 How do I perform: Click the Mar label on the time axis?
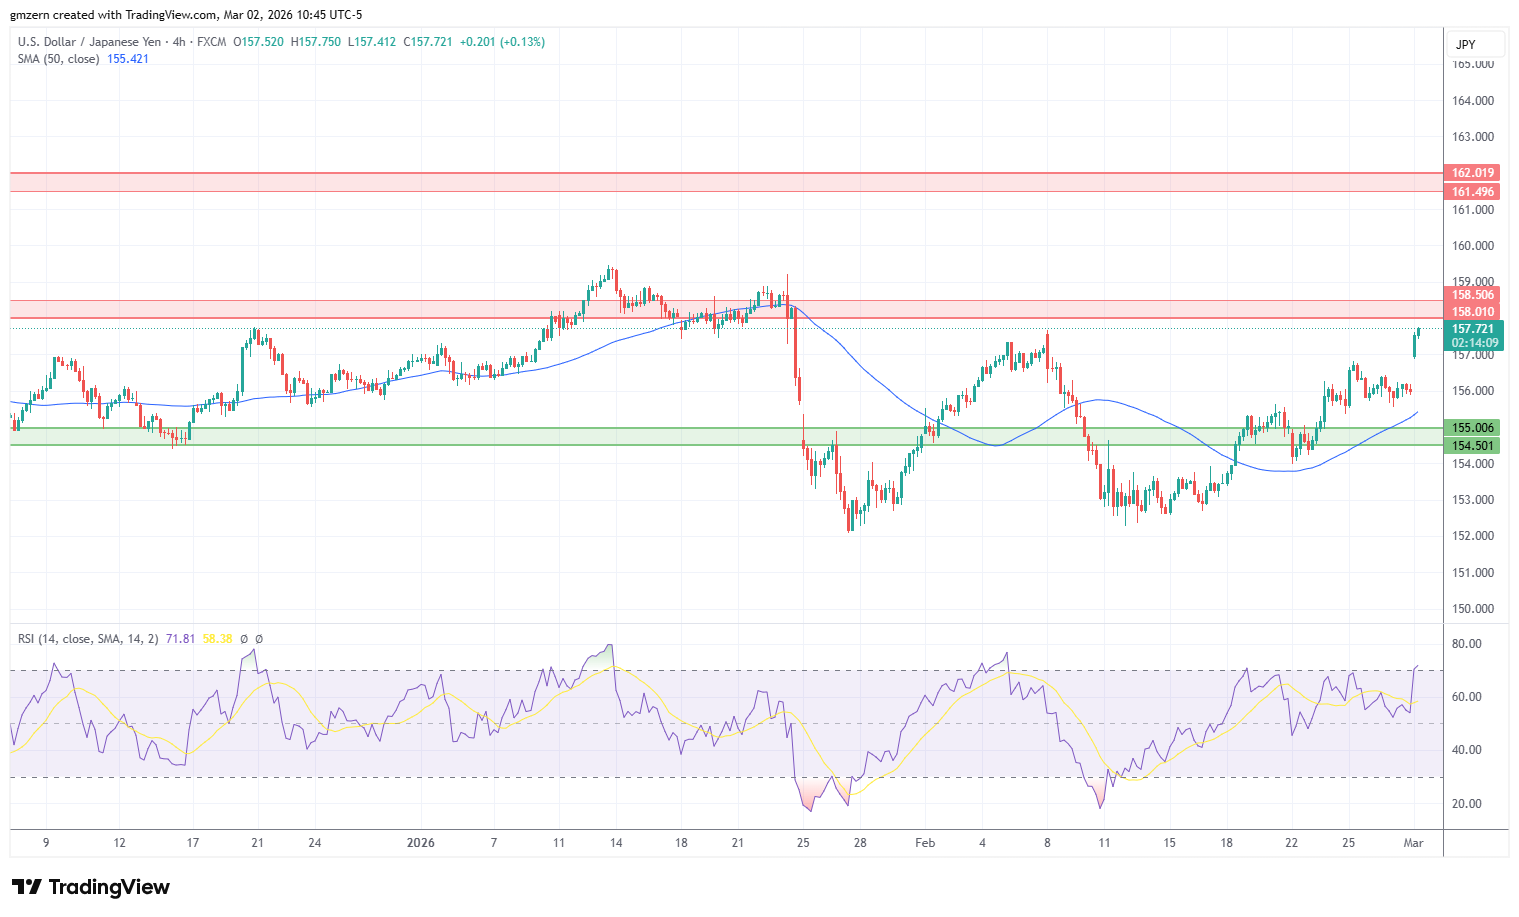coord(1413,843)
